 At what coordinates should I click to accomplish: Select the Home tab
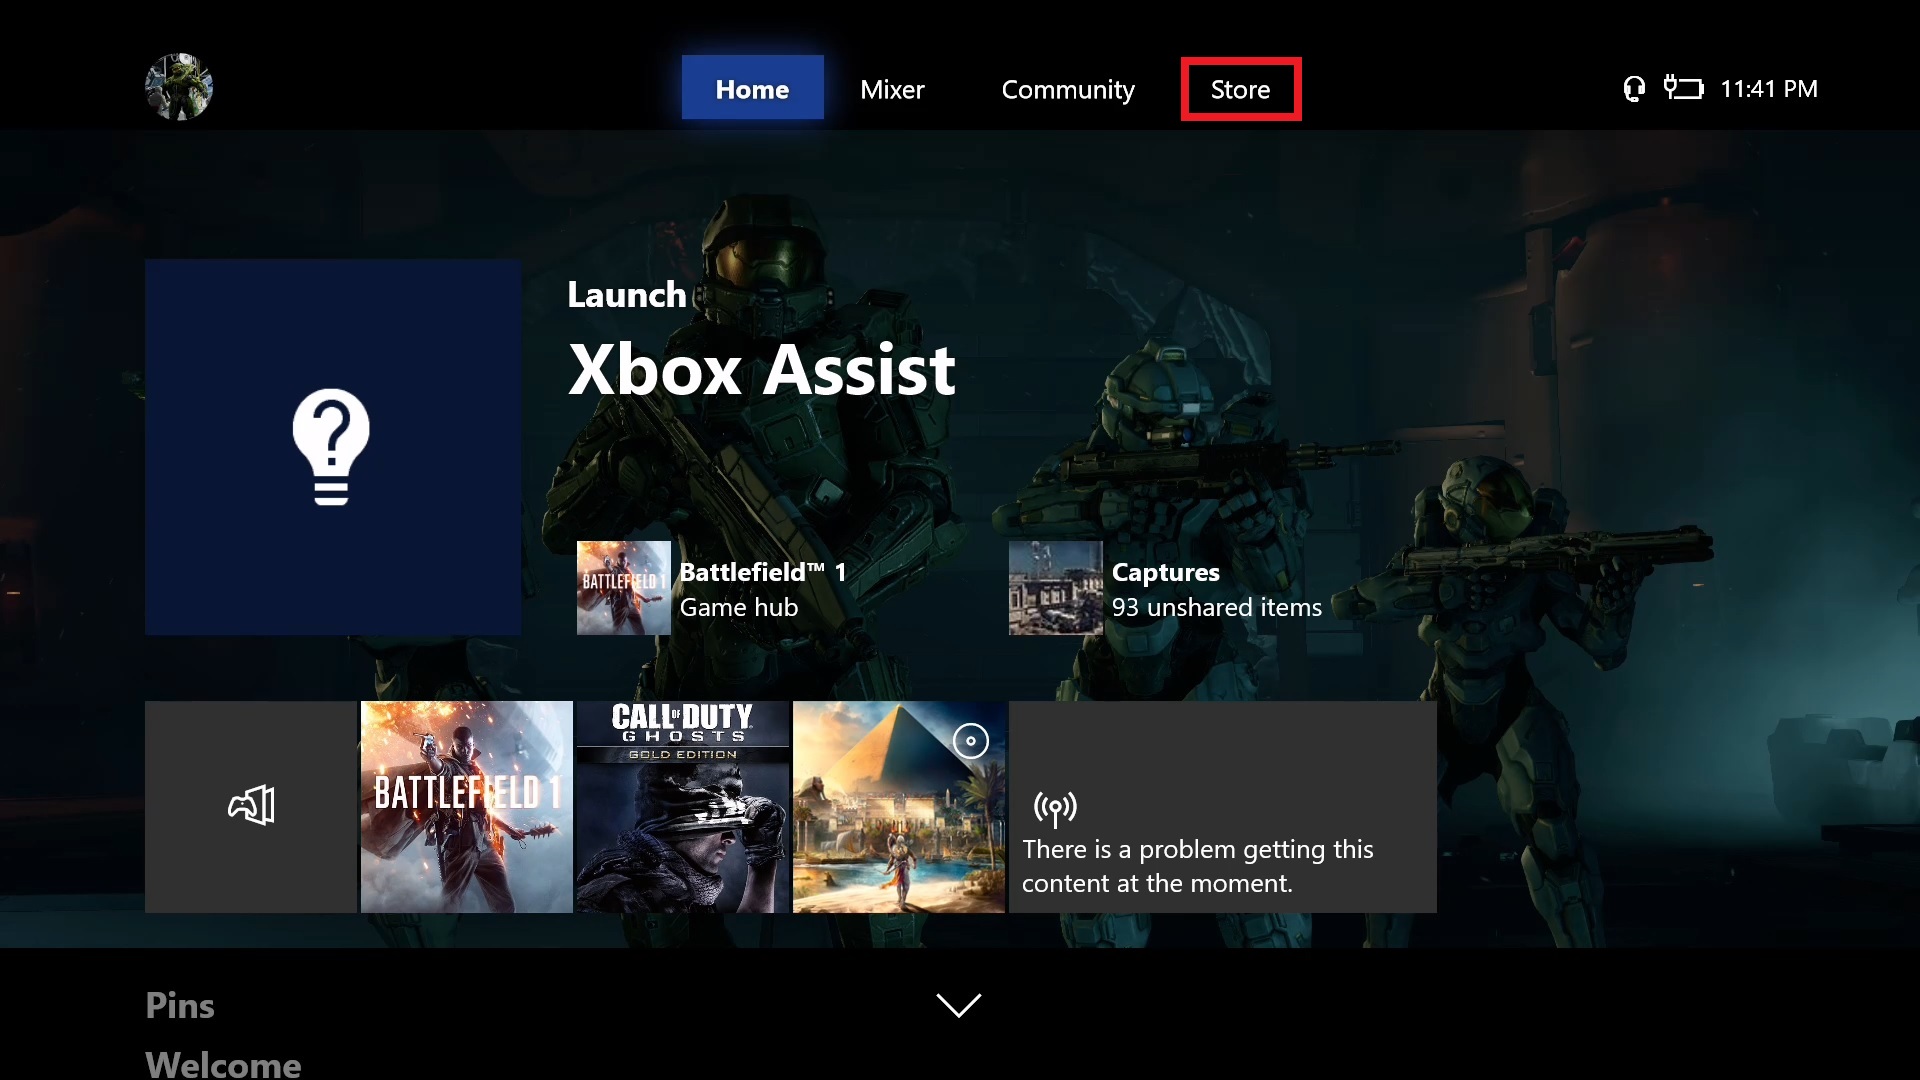coord(752,89)
